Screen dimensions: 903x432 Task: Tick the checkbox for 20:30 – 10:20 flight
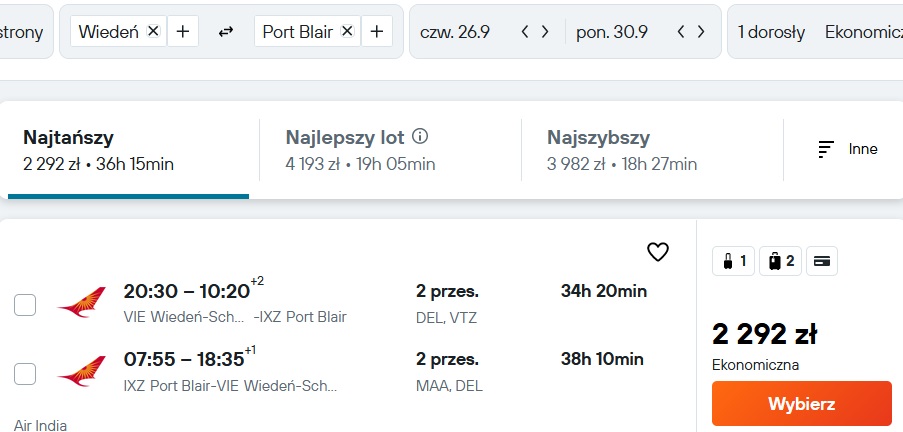click(25, 305)
